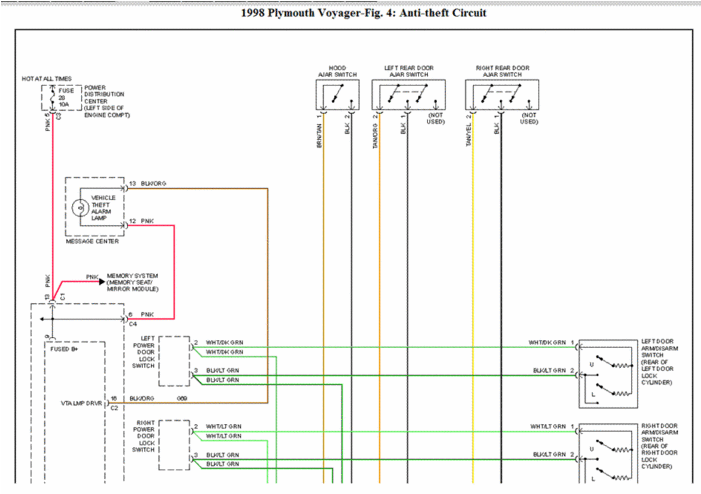This screenshot has width=701, height=494.
Task: Select the 'LEFT DOOR ARM/DISARM SWITCH' description
Action: click(659, 362)
